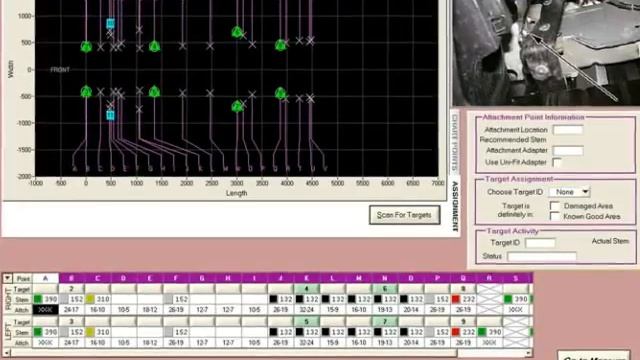Select upper green target marker near length 3900
The height and width of the screenshot is (360, 640).
tap(280, 45)
